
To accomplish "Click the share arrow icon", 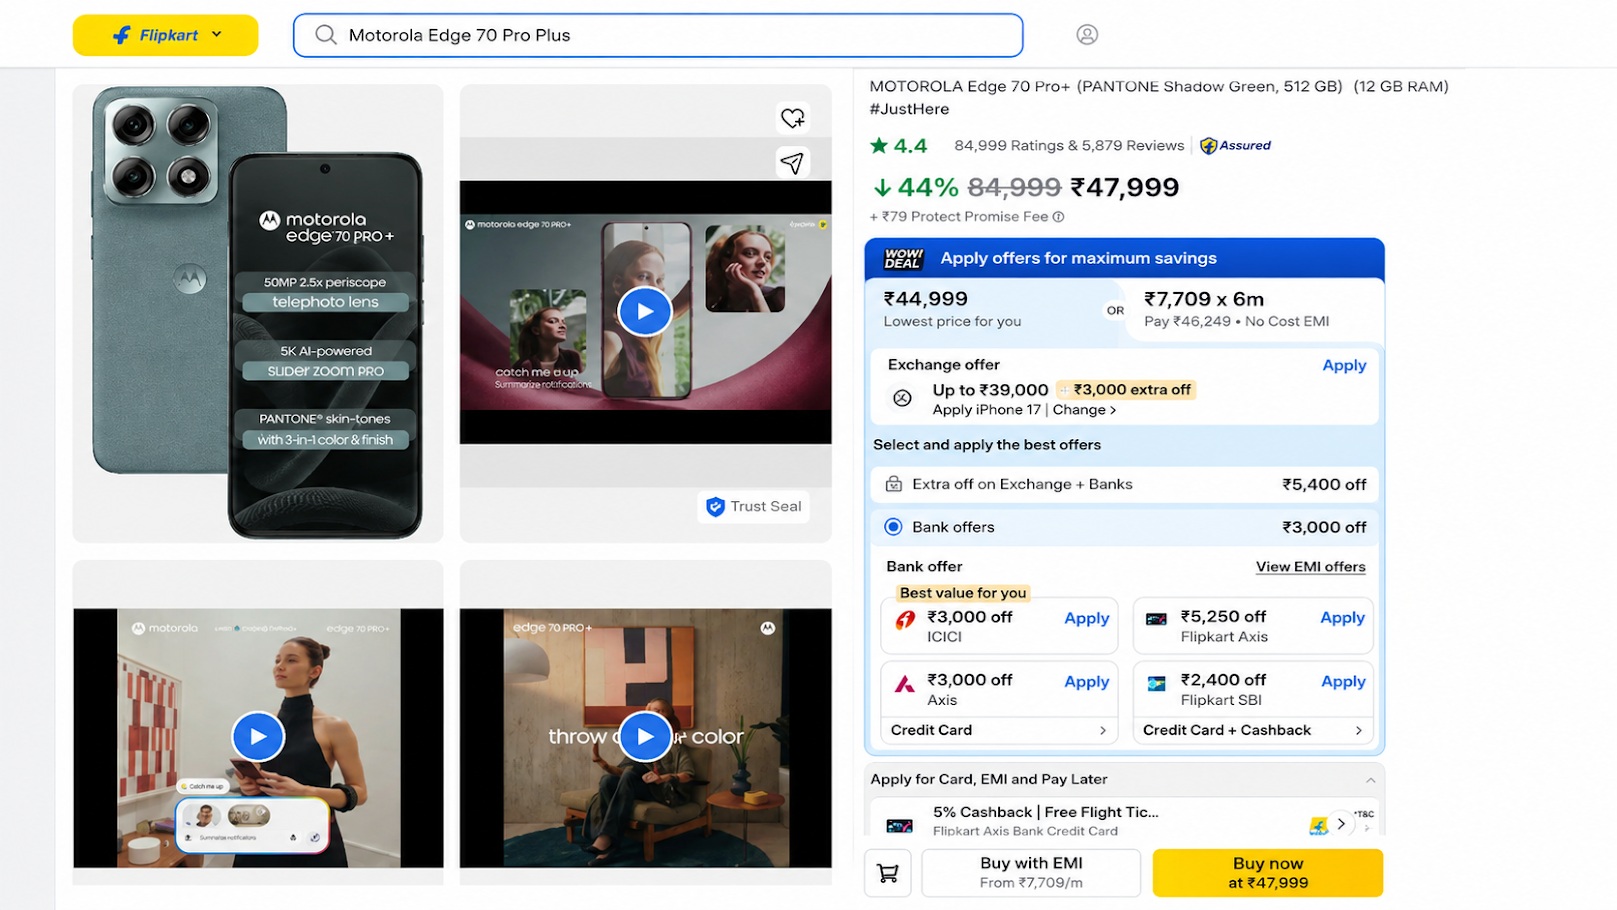I will pyautogui.click(x=792, y=163).
